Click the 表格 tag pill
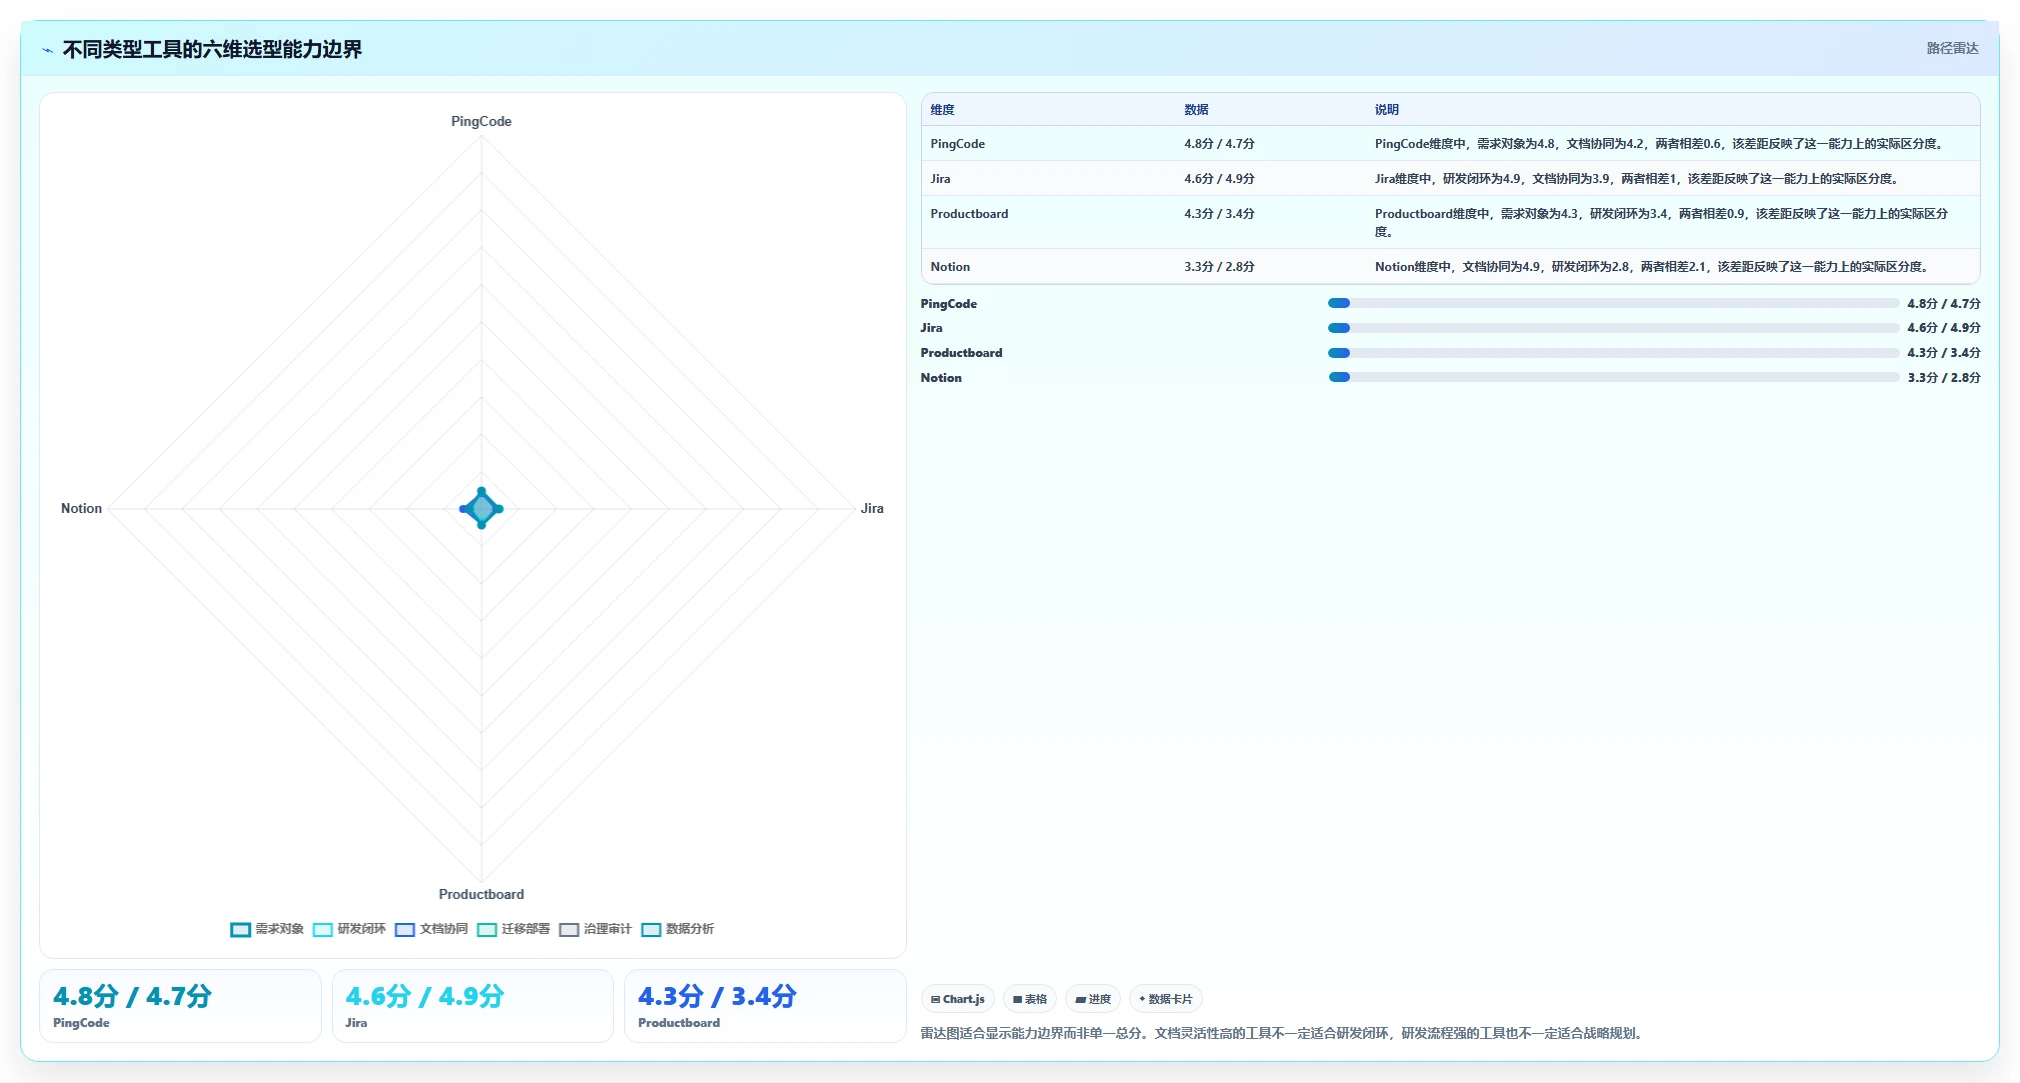 point(1029,999)
